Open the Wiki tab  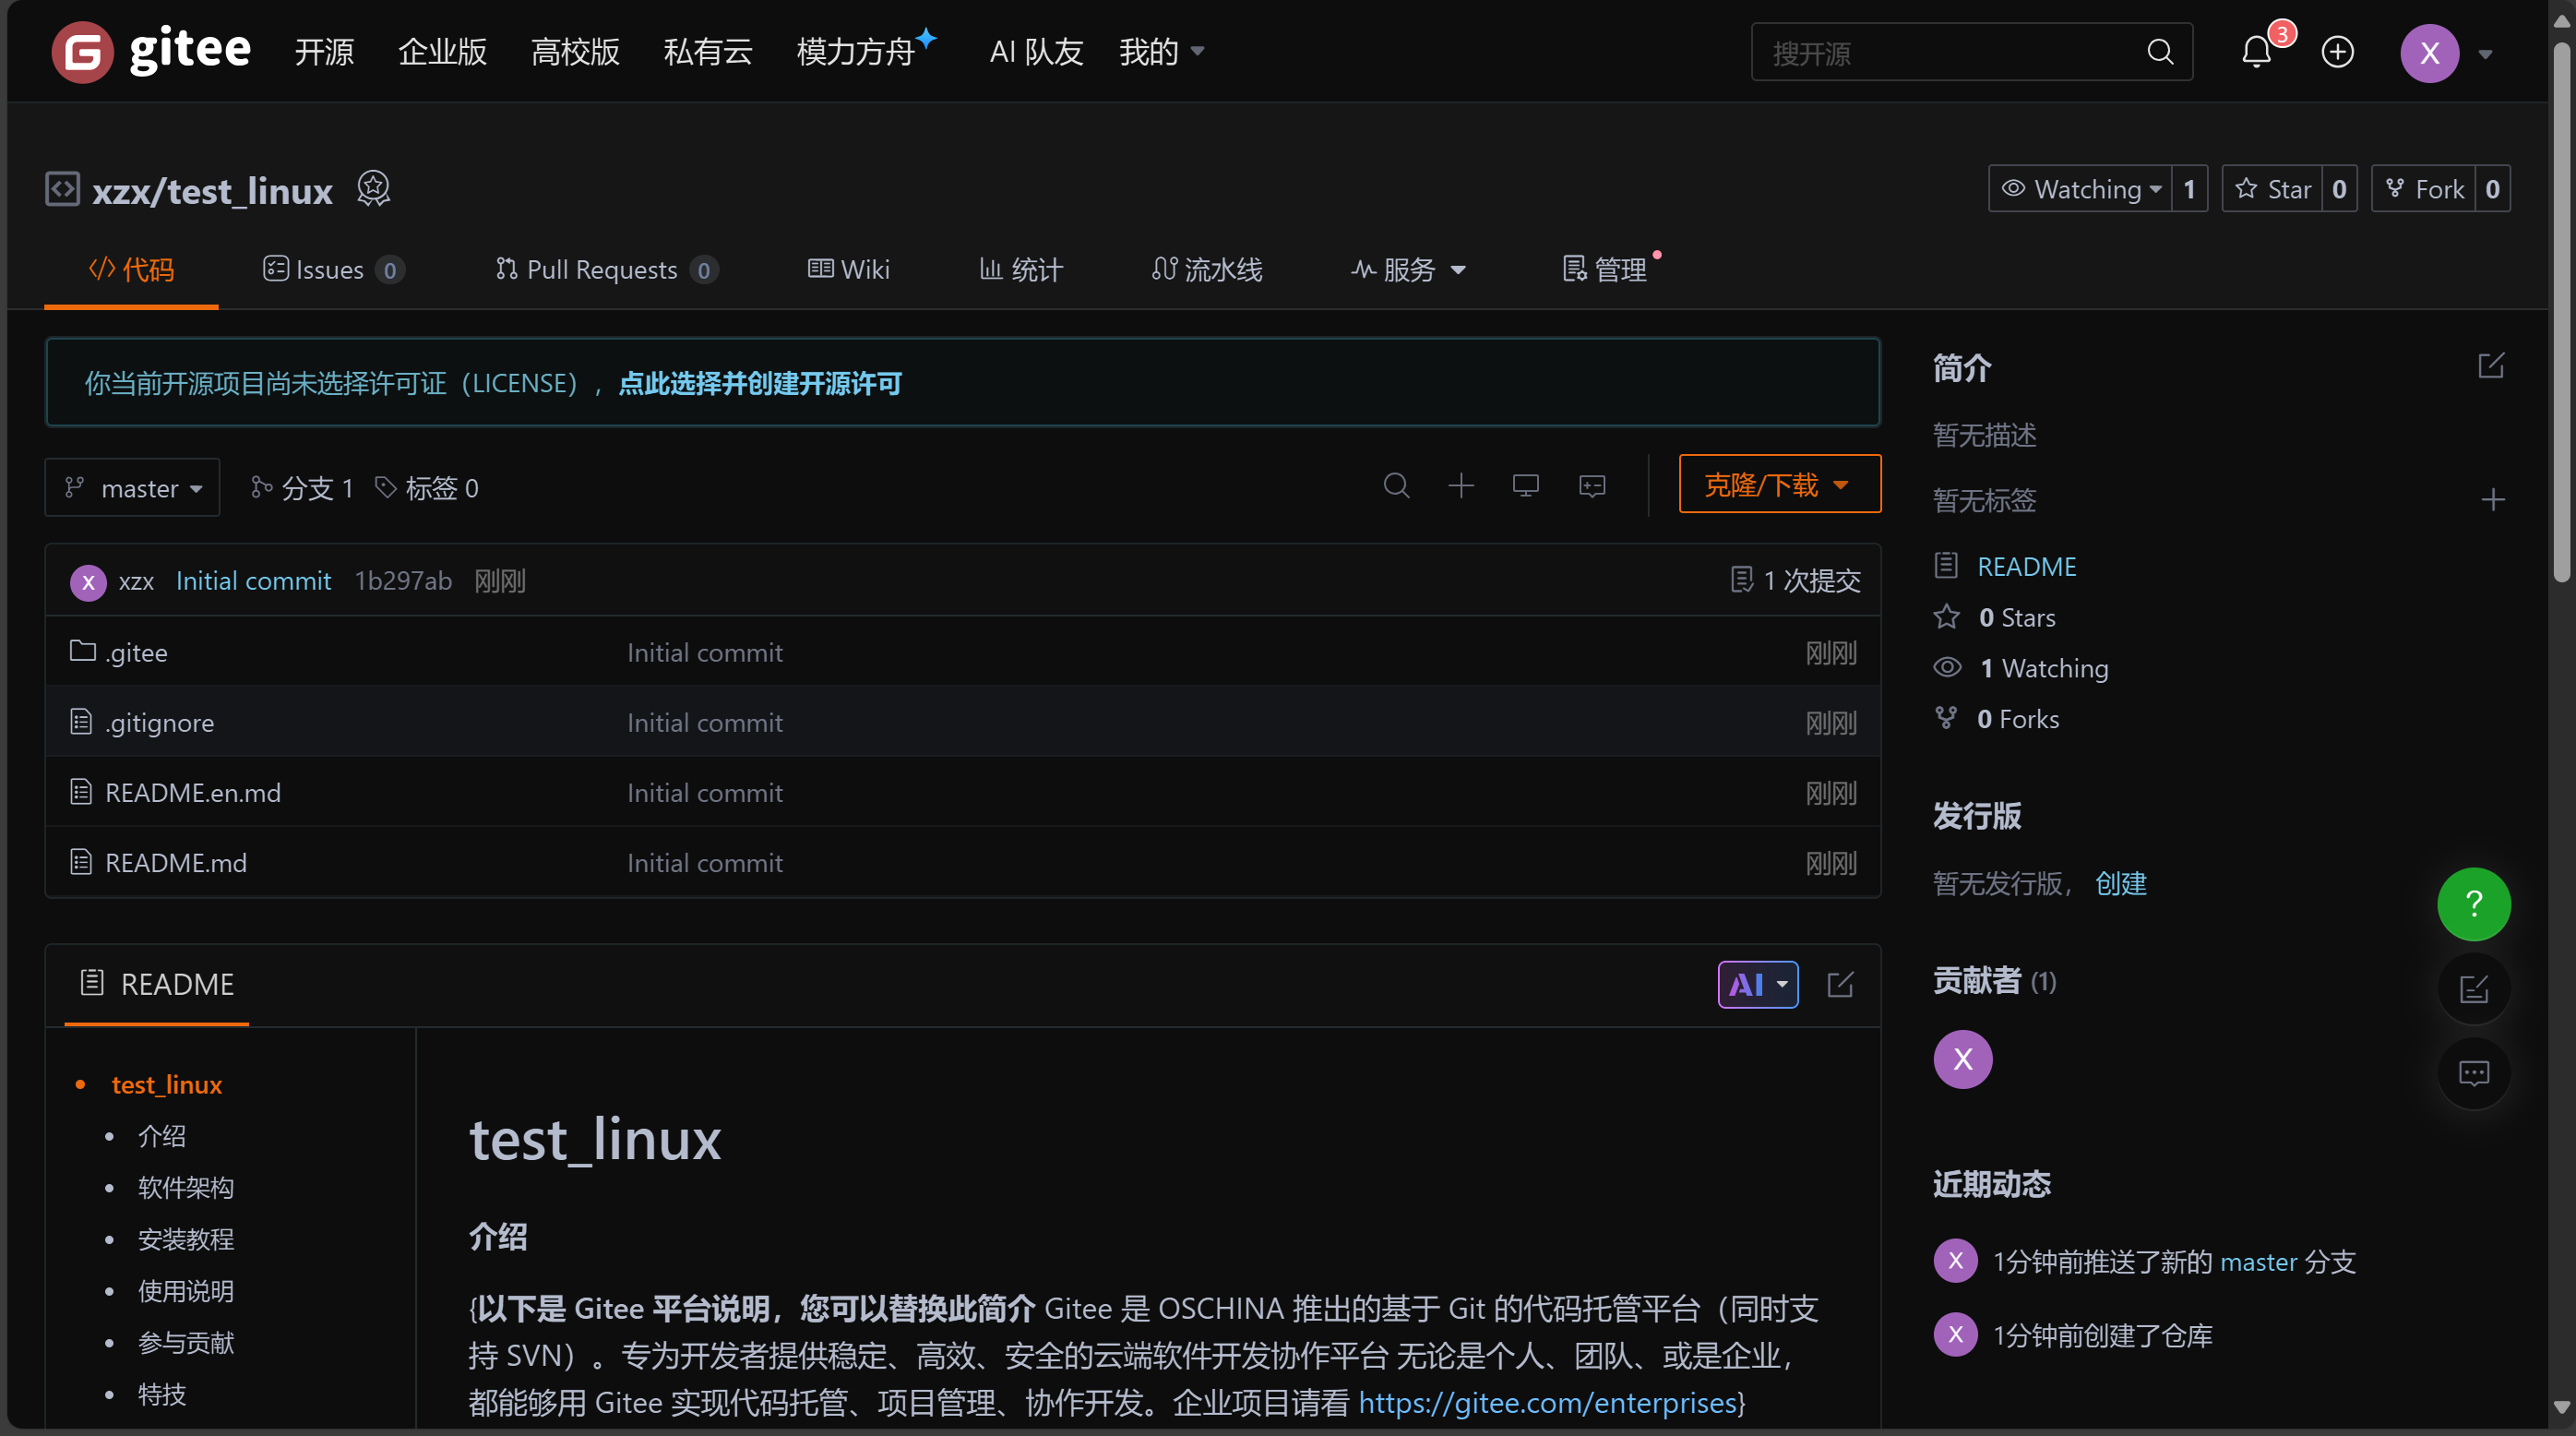[848, 270]
